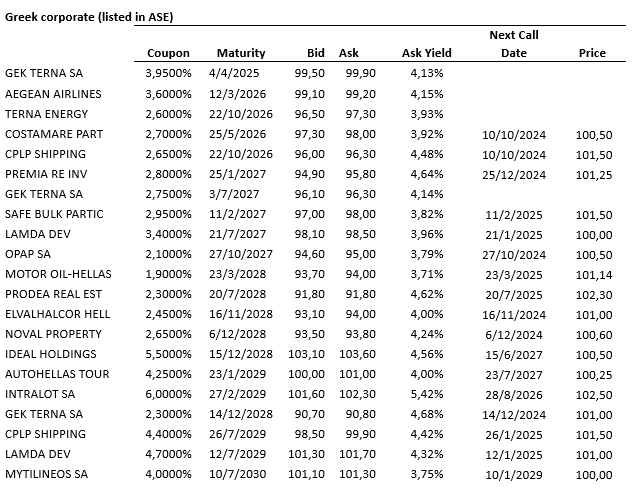Click the ELVALHALCOR HELL row name
The image size is (637, 492).
tap(58, 314)
